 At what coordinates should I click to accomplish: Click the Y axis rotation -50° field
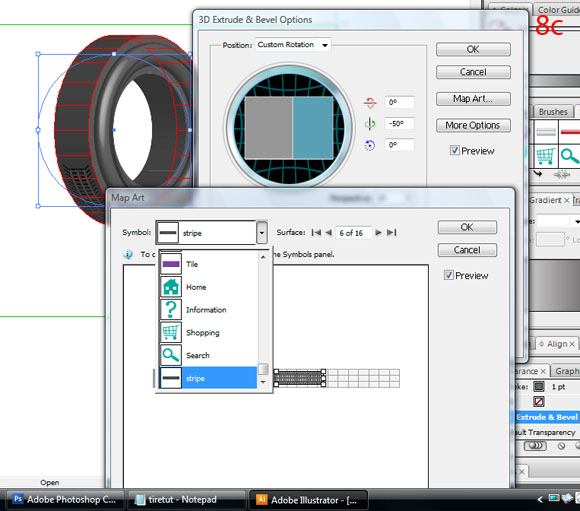coord(399,124)
